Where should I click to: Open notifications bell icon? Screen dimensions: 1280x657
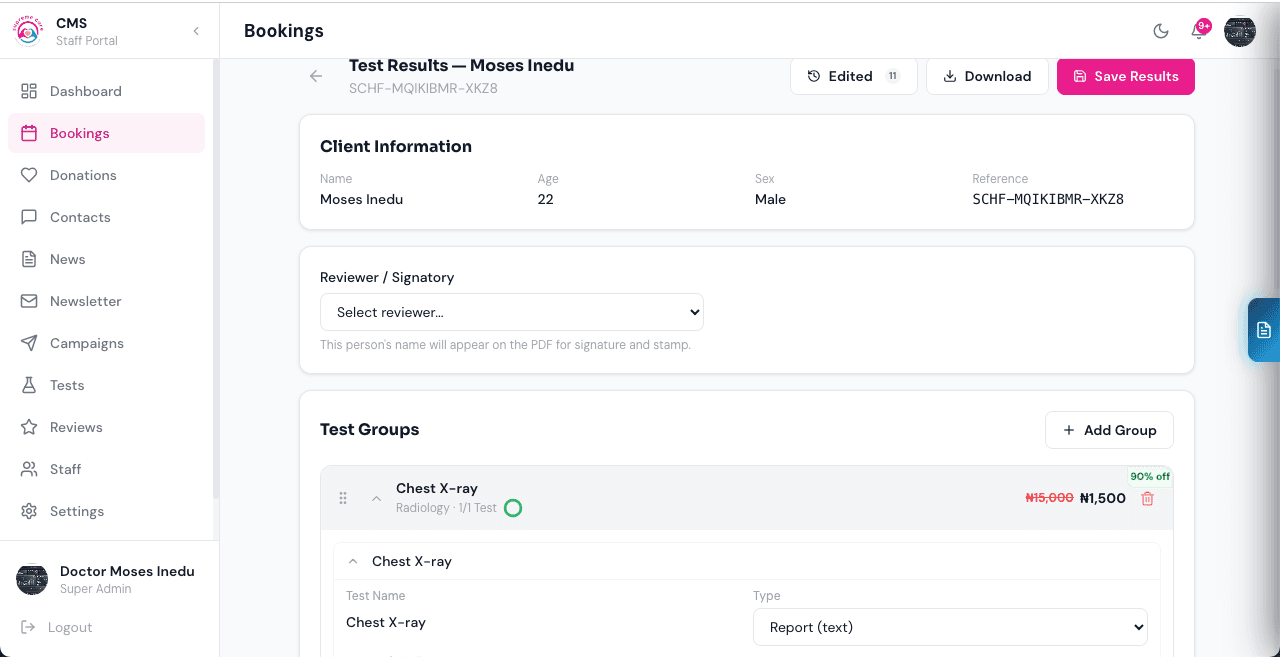pos(1198,31)
